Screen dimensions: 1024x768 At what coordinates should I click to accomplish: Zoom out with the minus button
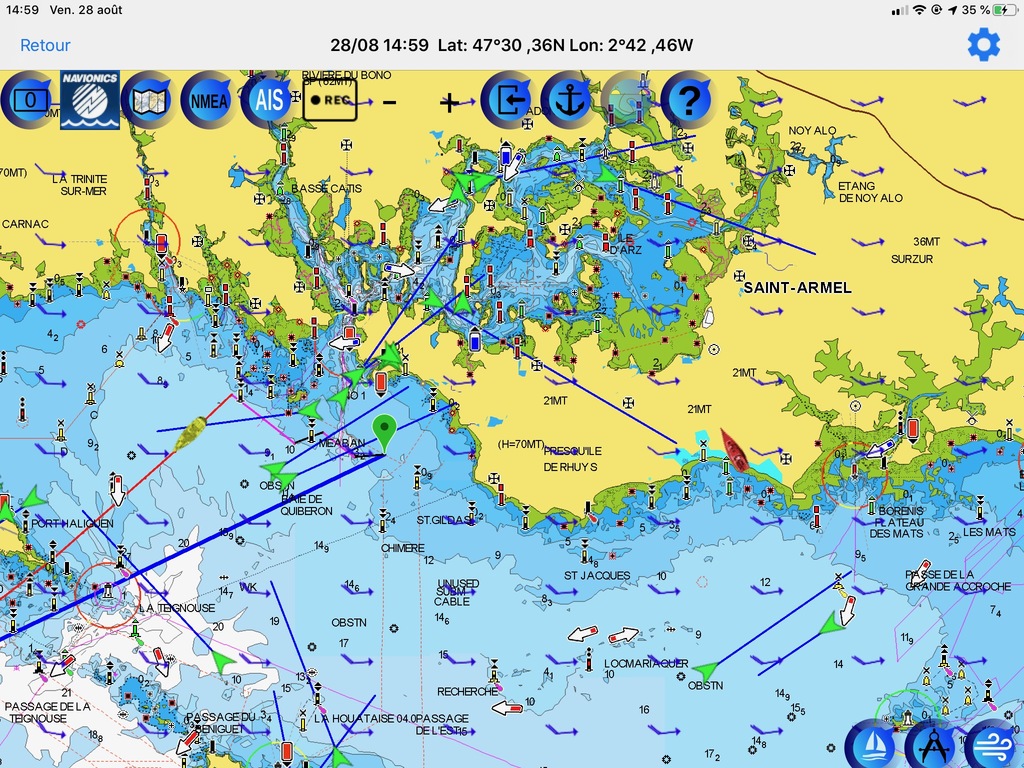389,103
